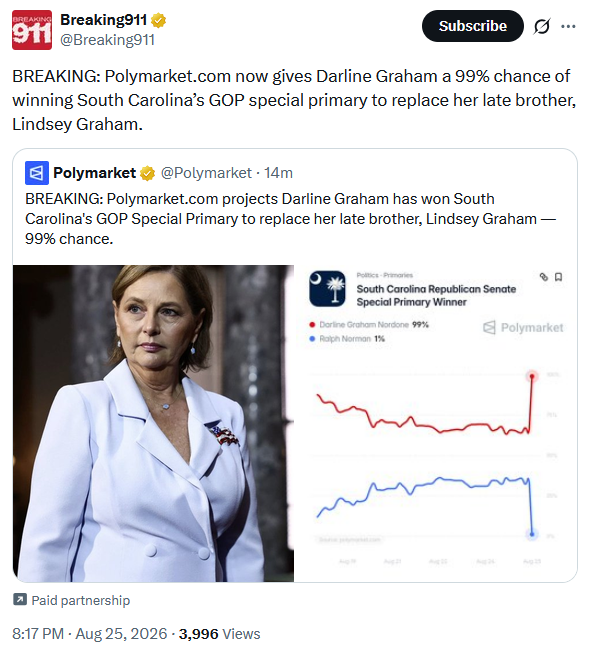This screenshot has width=592, height=651.
Task: Click the Subscribe button
Action: (x=473, y=26)
